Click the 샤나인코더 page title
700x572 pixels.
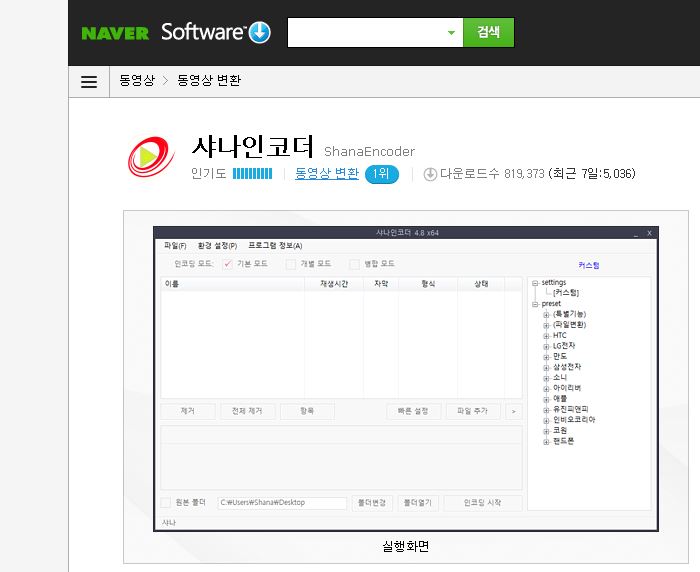tap(253, 147)
